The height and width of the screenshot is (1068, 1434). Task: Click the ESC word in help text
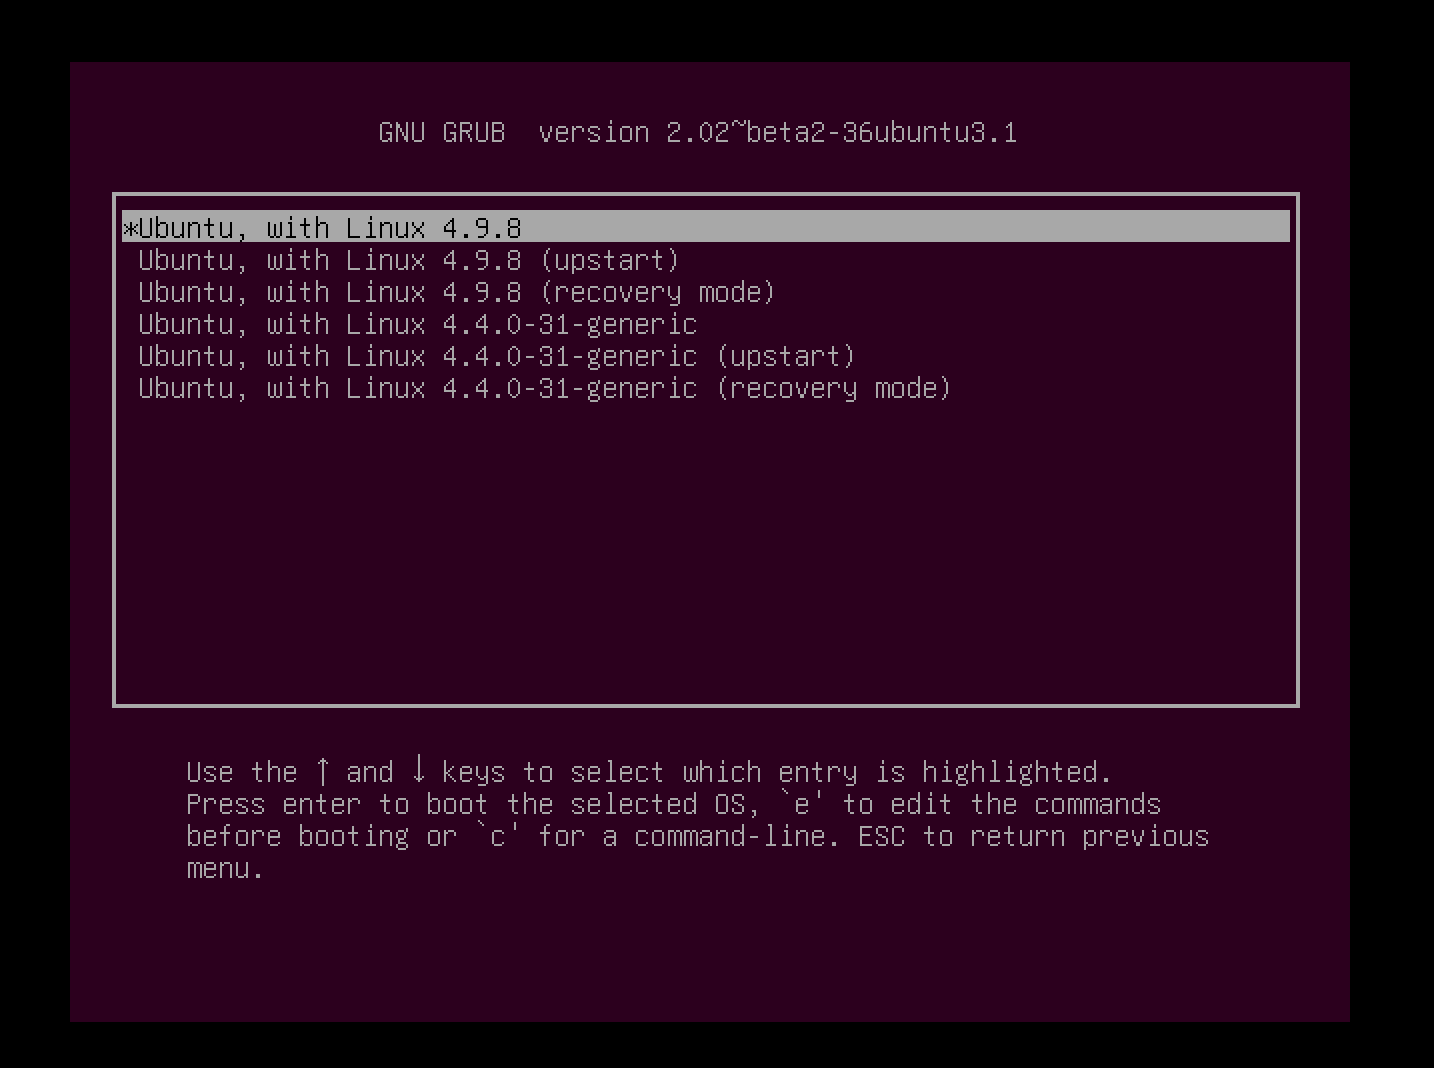(882, 836)
